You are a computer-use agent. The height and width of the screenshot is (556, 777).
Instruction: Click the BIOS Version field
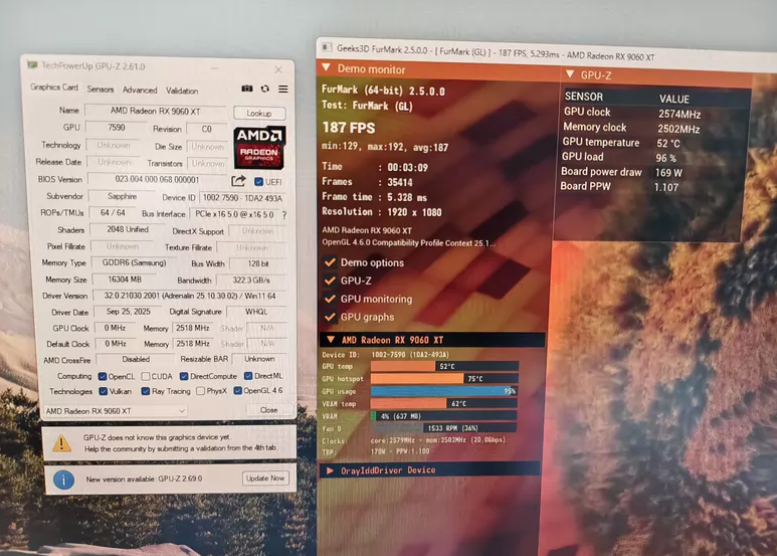coord(157,179)
